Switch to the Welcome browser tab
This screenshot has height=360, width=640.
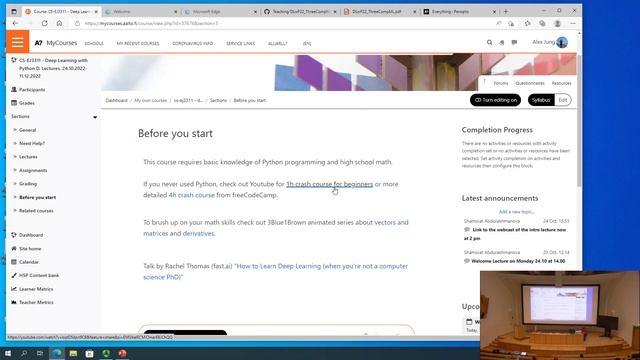pyautogui.click(x=140, y=12)
